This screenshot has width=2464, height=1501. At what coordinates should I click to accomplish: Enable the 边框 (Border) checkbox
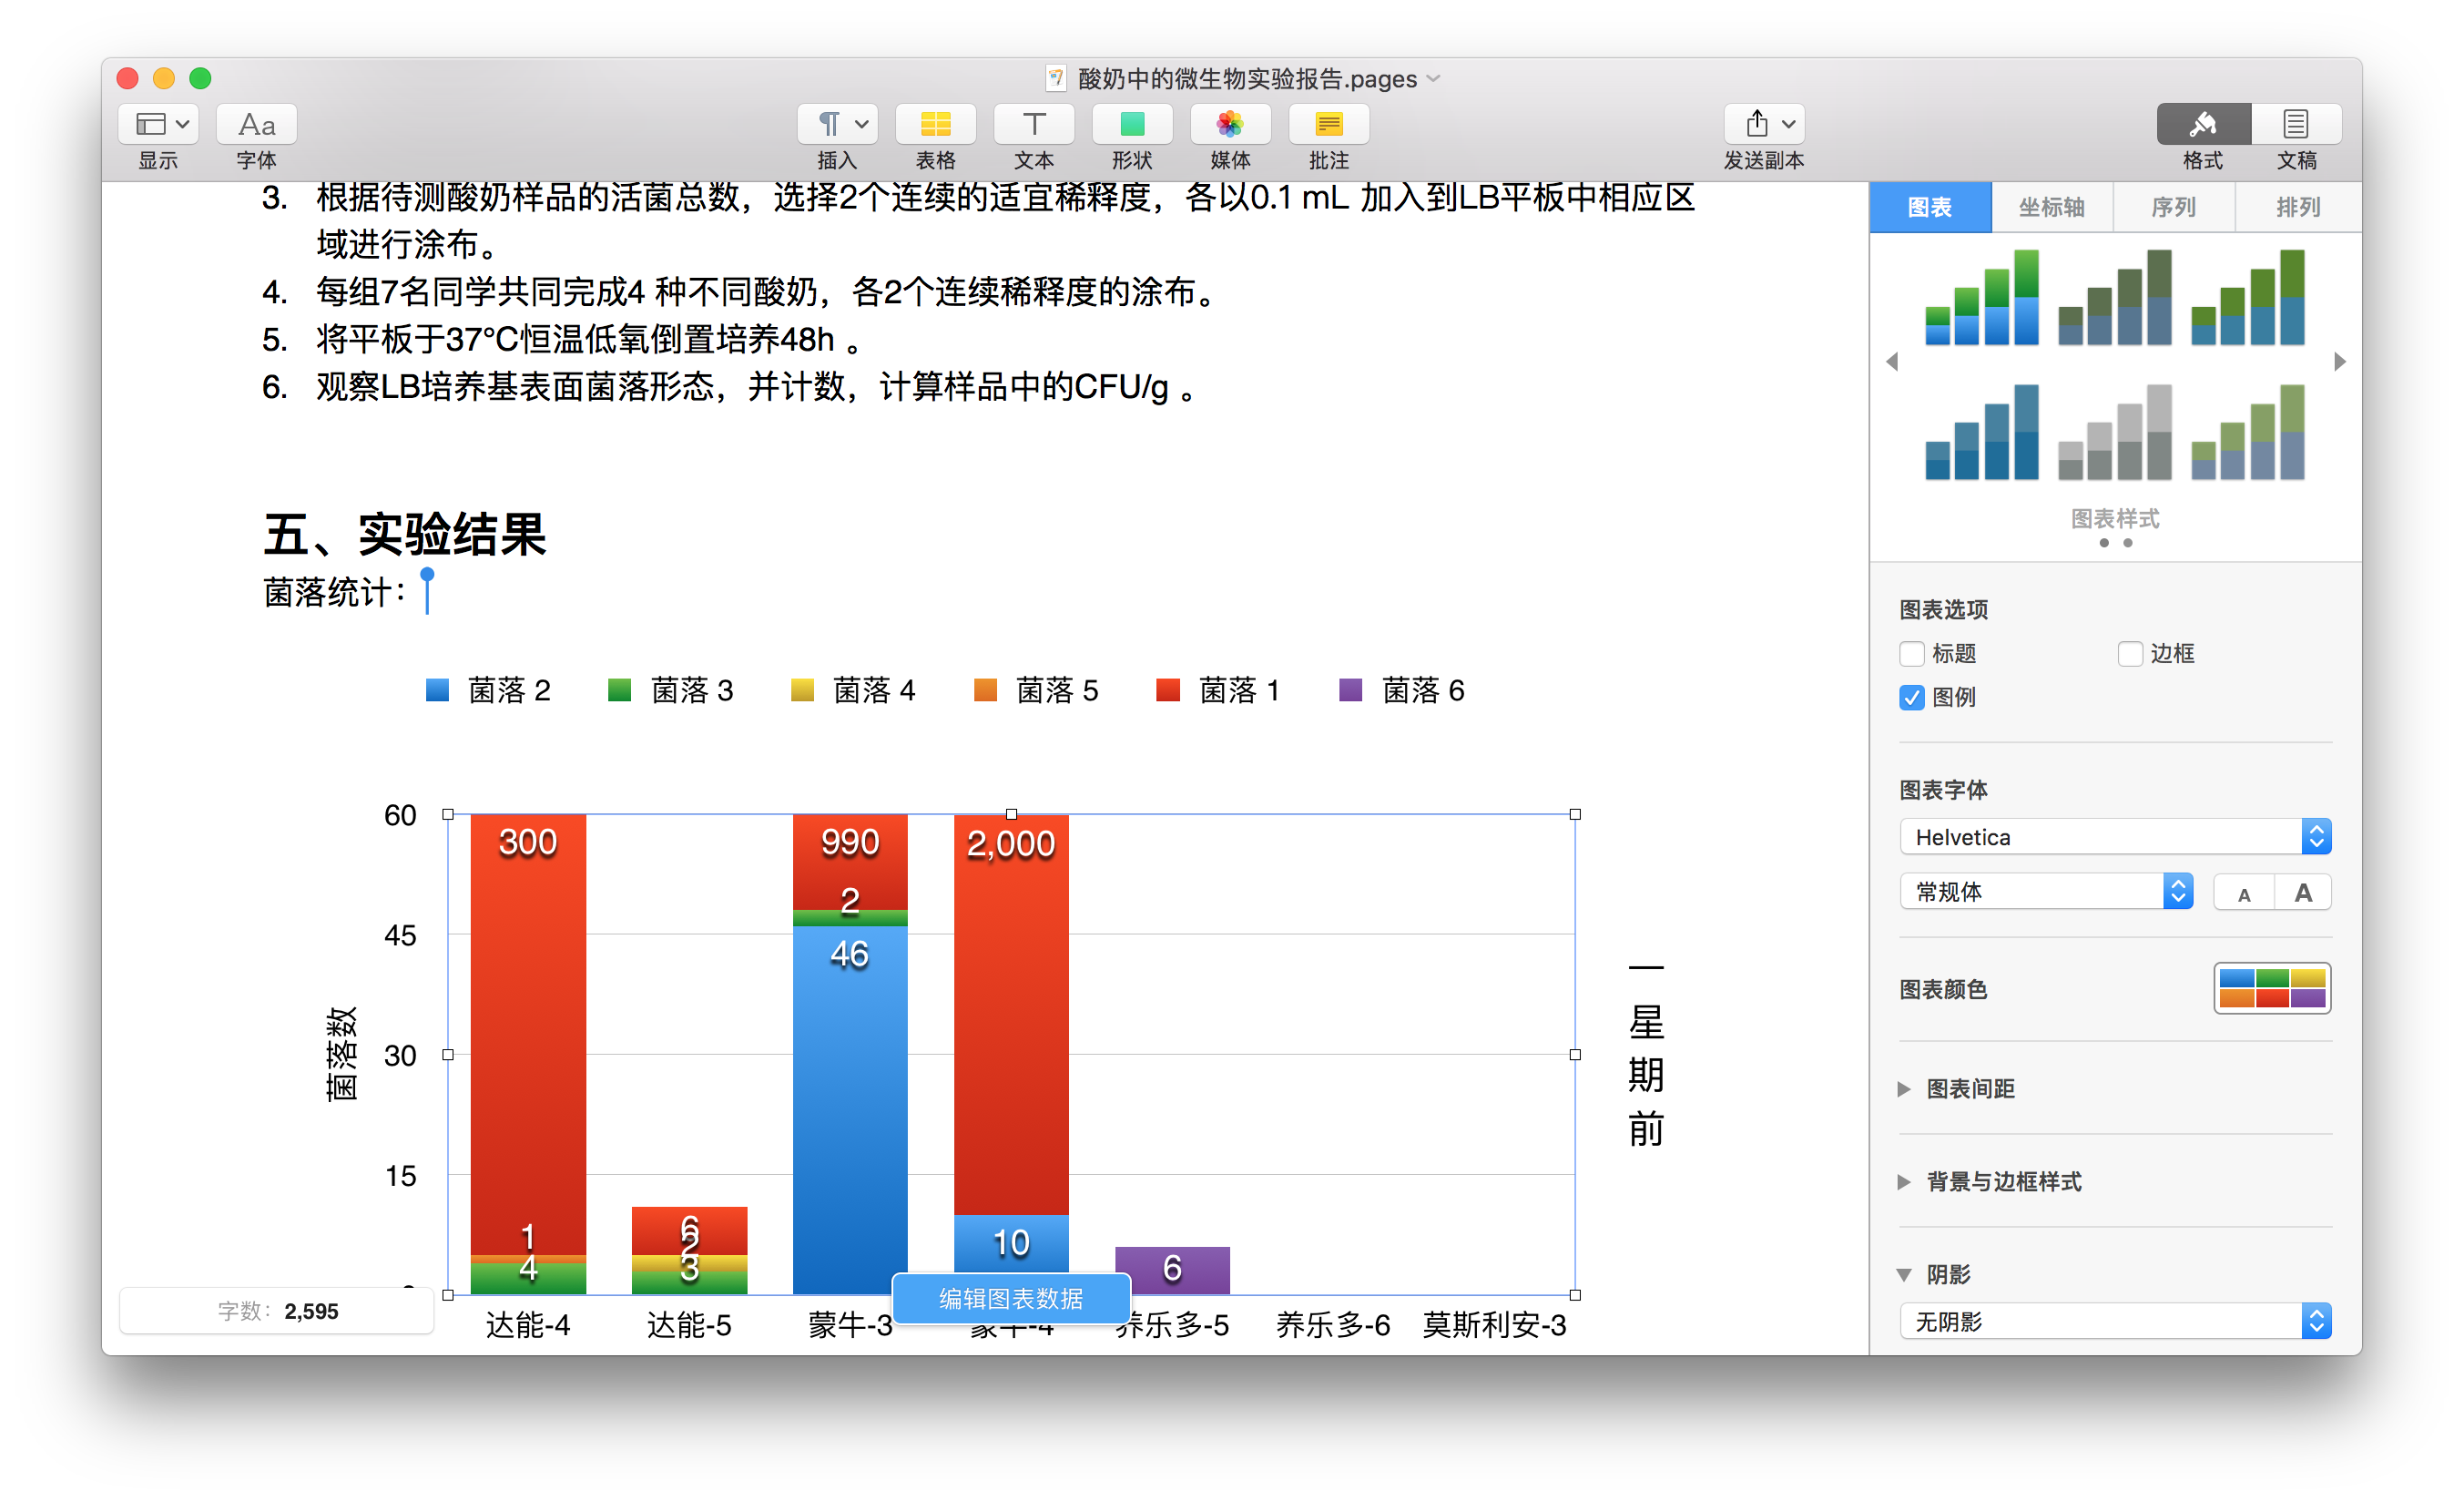(2130, 653)
